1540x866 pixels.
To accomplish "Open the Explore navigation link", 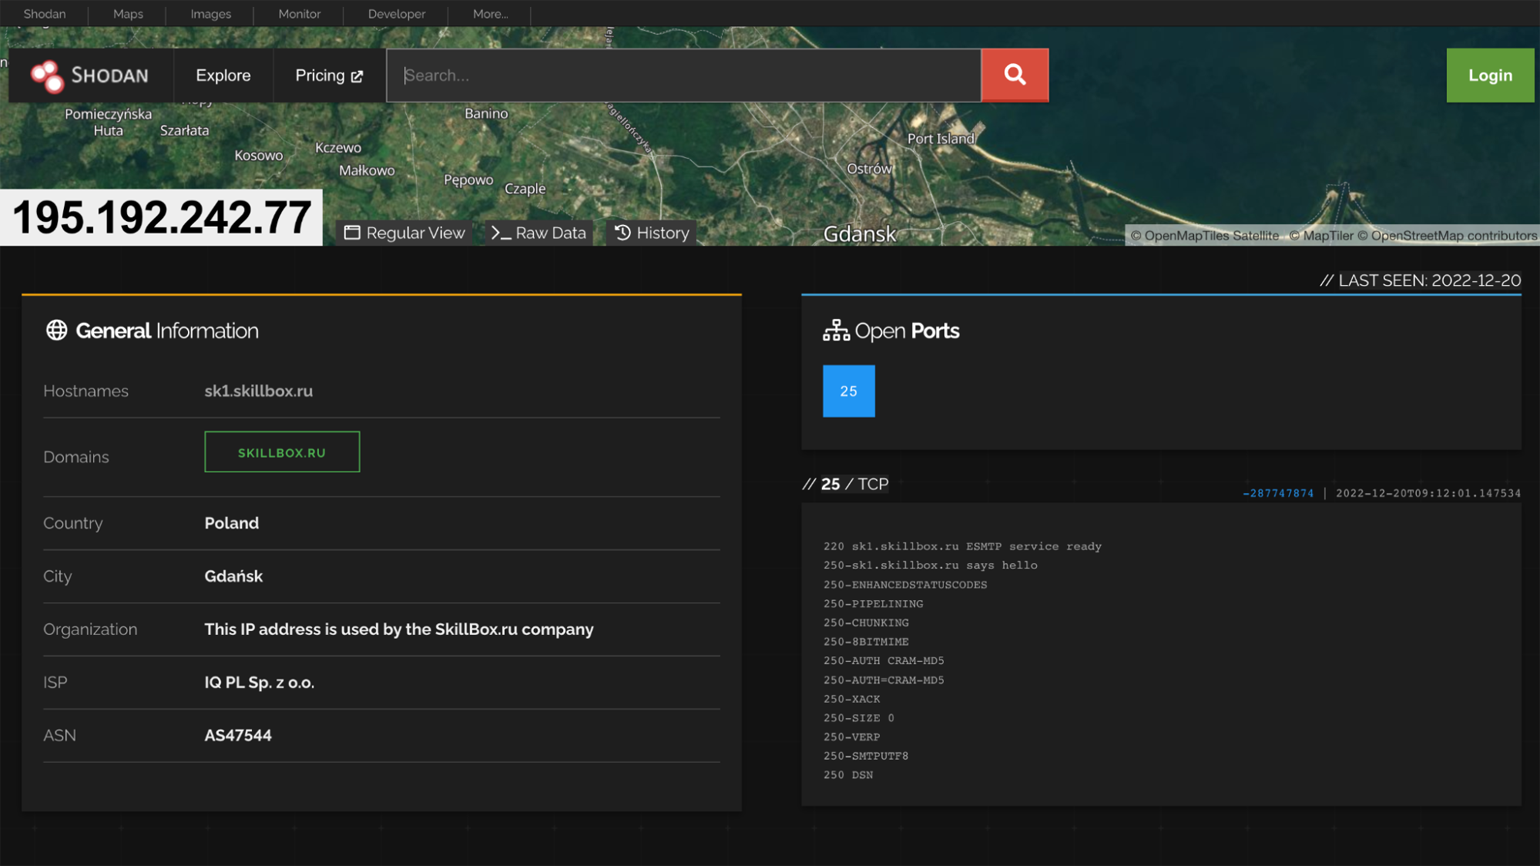I will coord(223,75).
